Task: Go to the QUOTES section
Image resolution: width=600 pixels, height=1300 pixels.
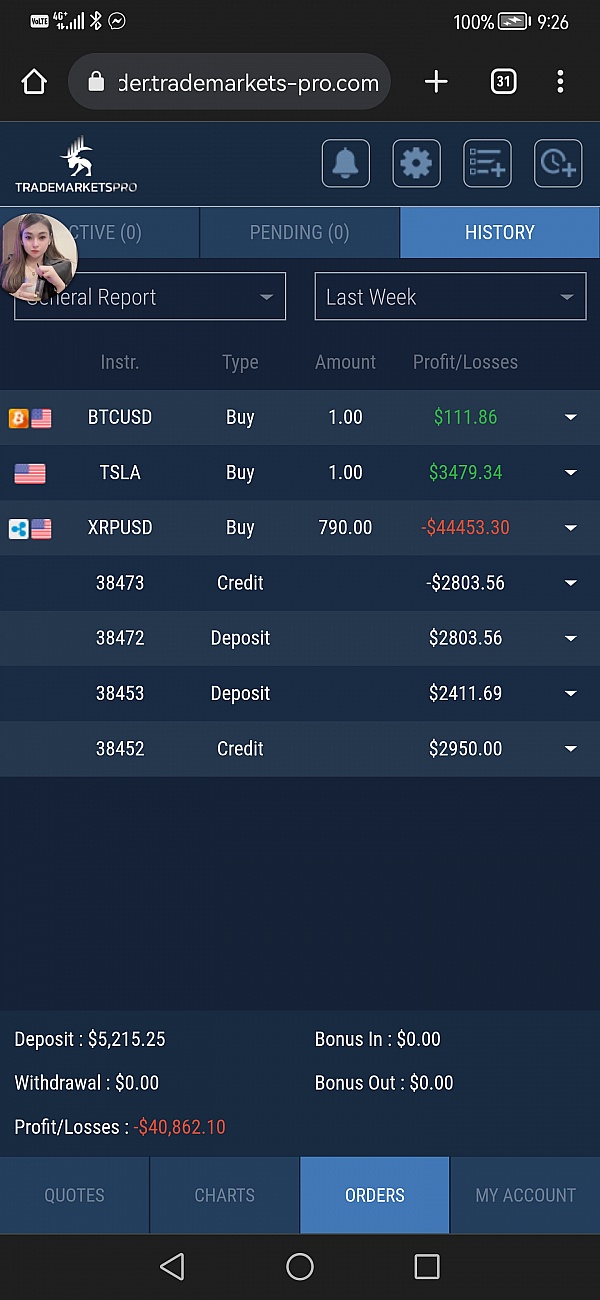Action: click(74, 1195)
